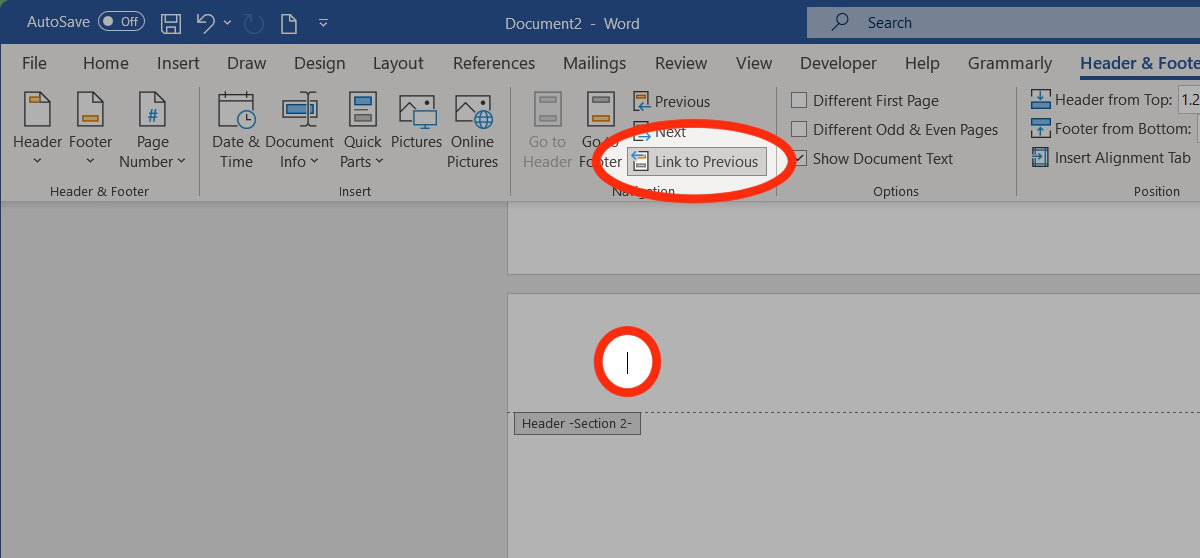Click the Link to Previous button
Screen dimensions: 1200x558
[697, 162]
